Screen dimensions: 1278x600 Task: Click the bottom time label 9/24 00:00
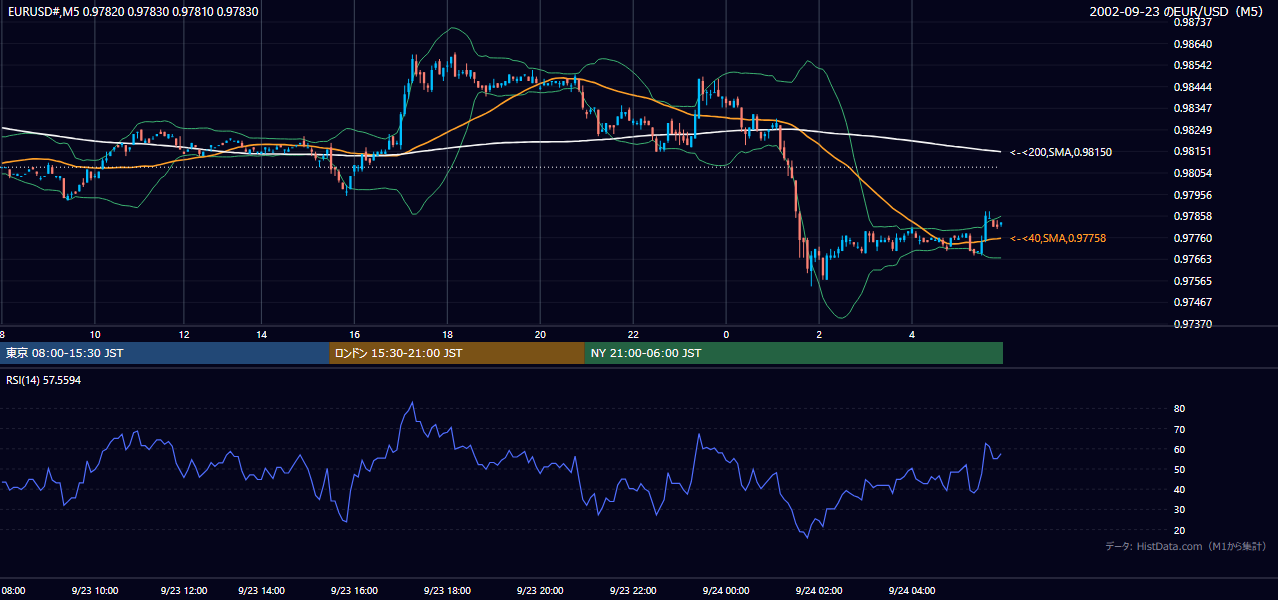pos(726,590)
